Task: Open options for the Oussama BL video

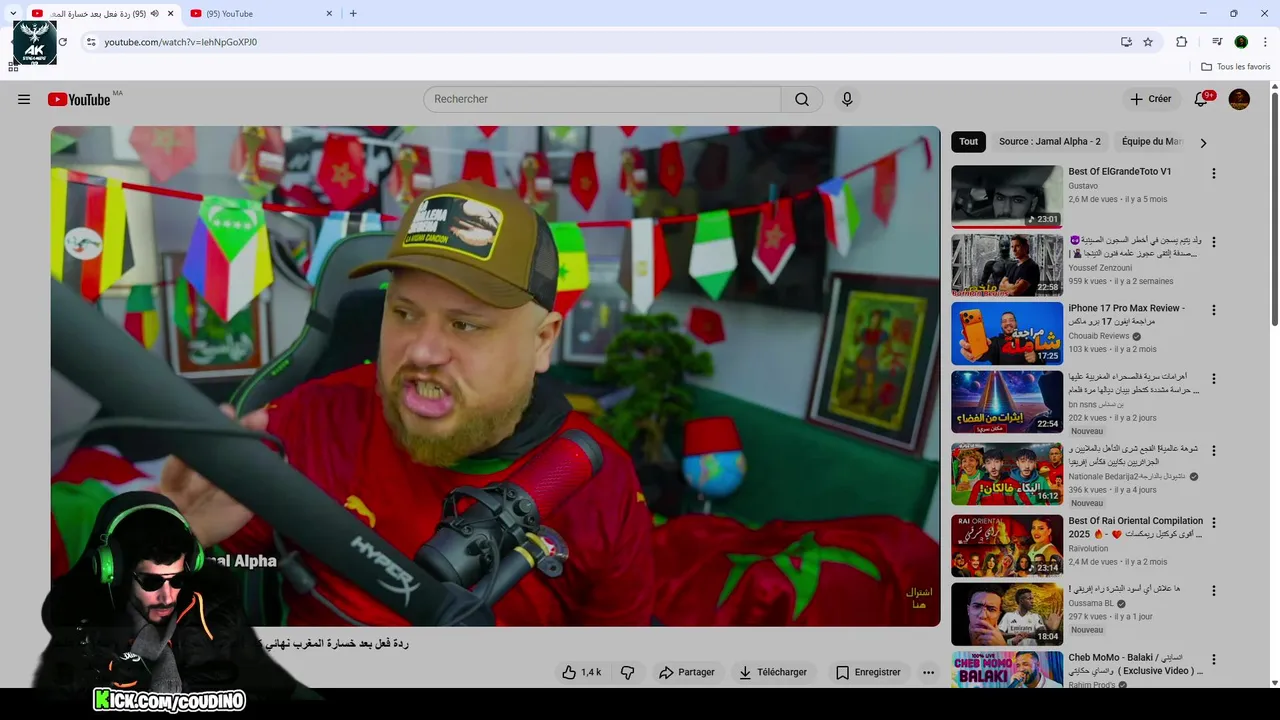Action: point(1214,591)
